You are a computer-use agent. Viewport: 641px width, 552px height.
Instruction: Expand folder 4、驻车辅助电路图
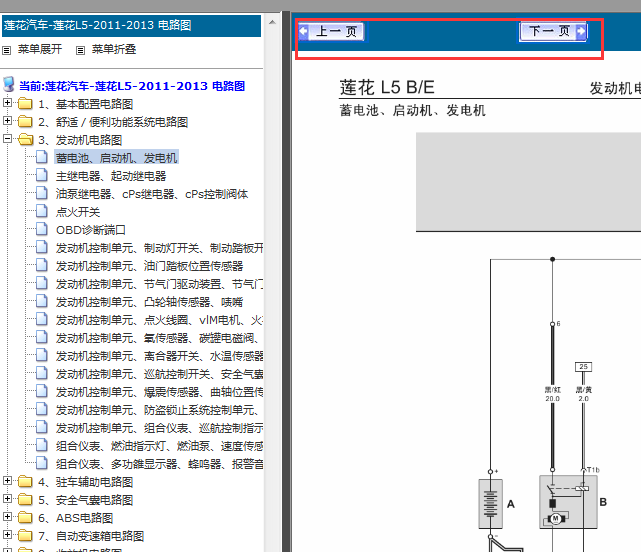click(x=7, y=480)
